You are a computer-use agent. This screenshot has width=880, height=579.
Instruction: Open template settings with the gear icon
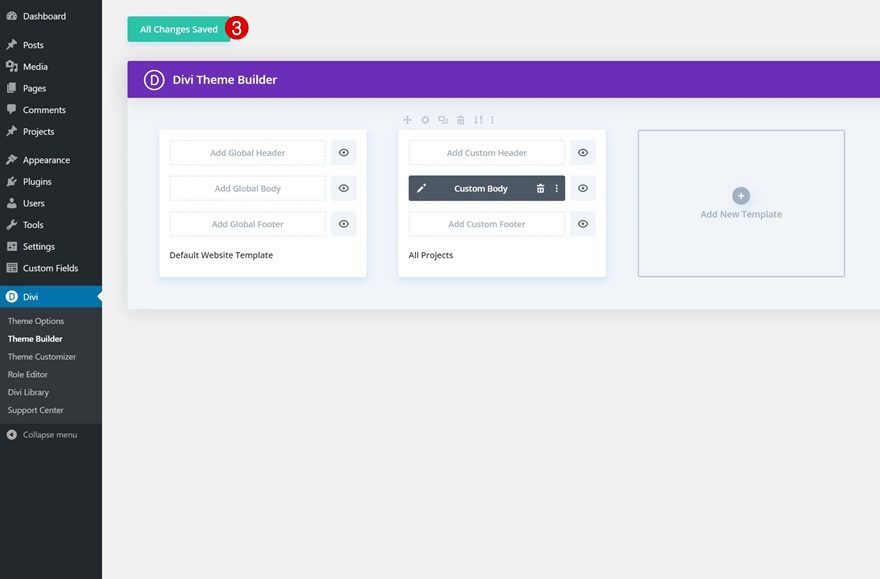tap(424, 119)
